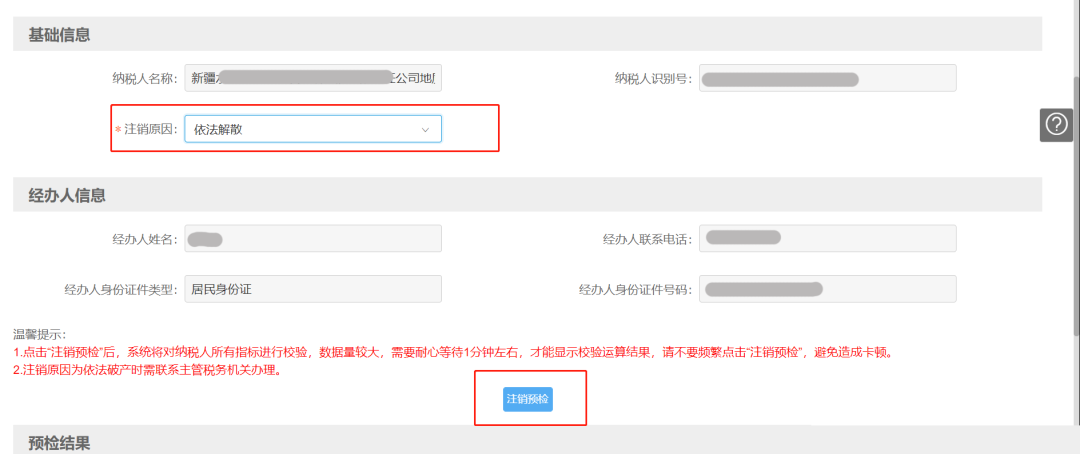
Task: Click the 依法解散 text in the combo box
Action: (x=217, y=129)
